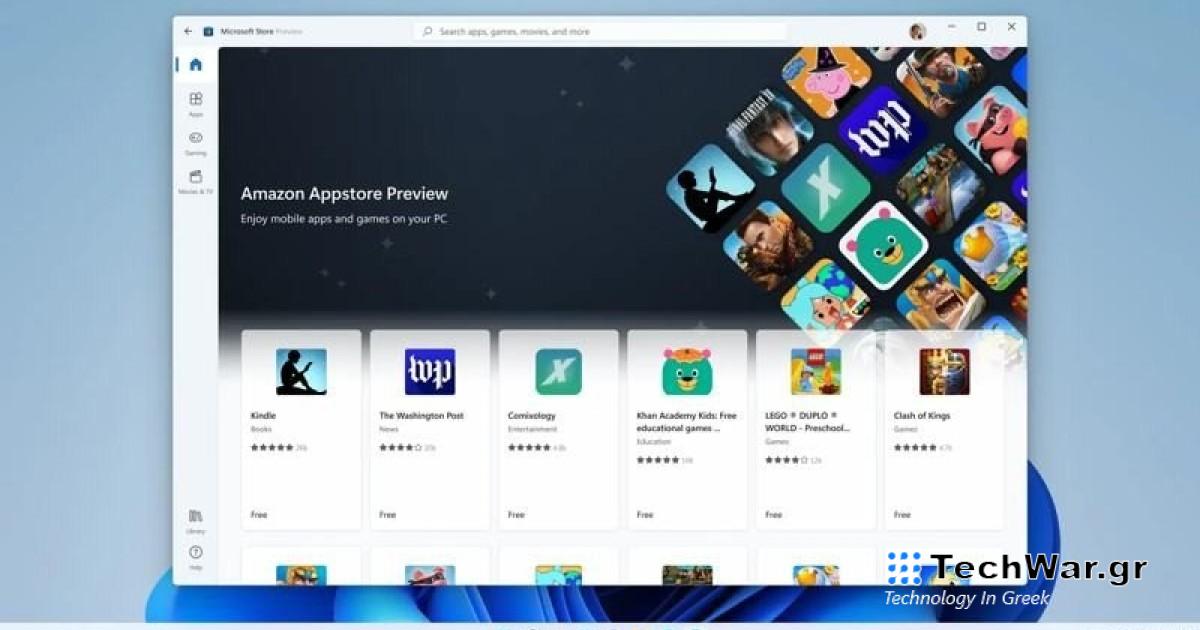Viewport: 1200px width, 630px height.
Task: Click the Kindle app icon
Action: [x=301, y=372]
